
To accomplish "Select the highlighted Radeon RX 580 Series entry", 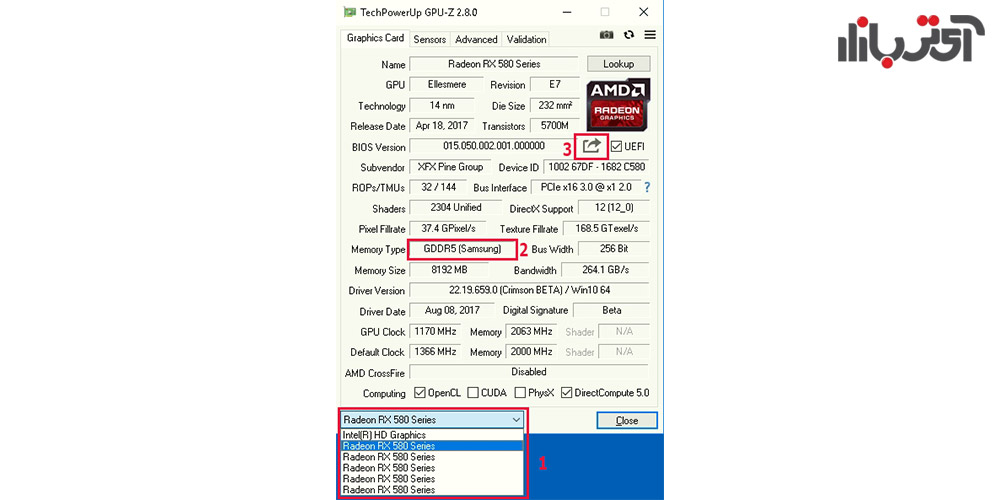I will [432, 446].
